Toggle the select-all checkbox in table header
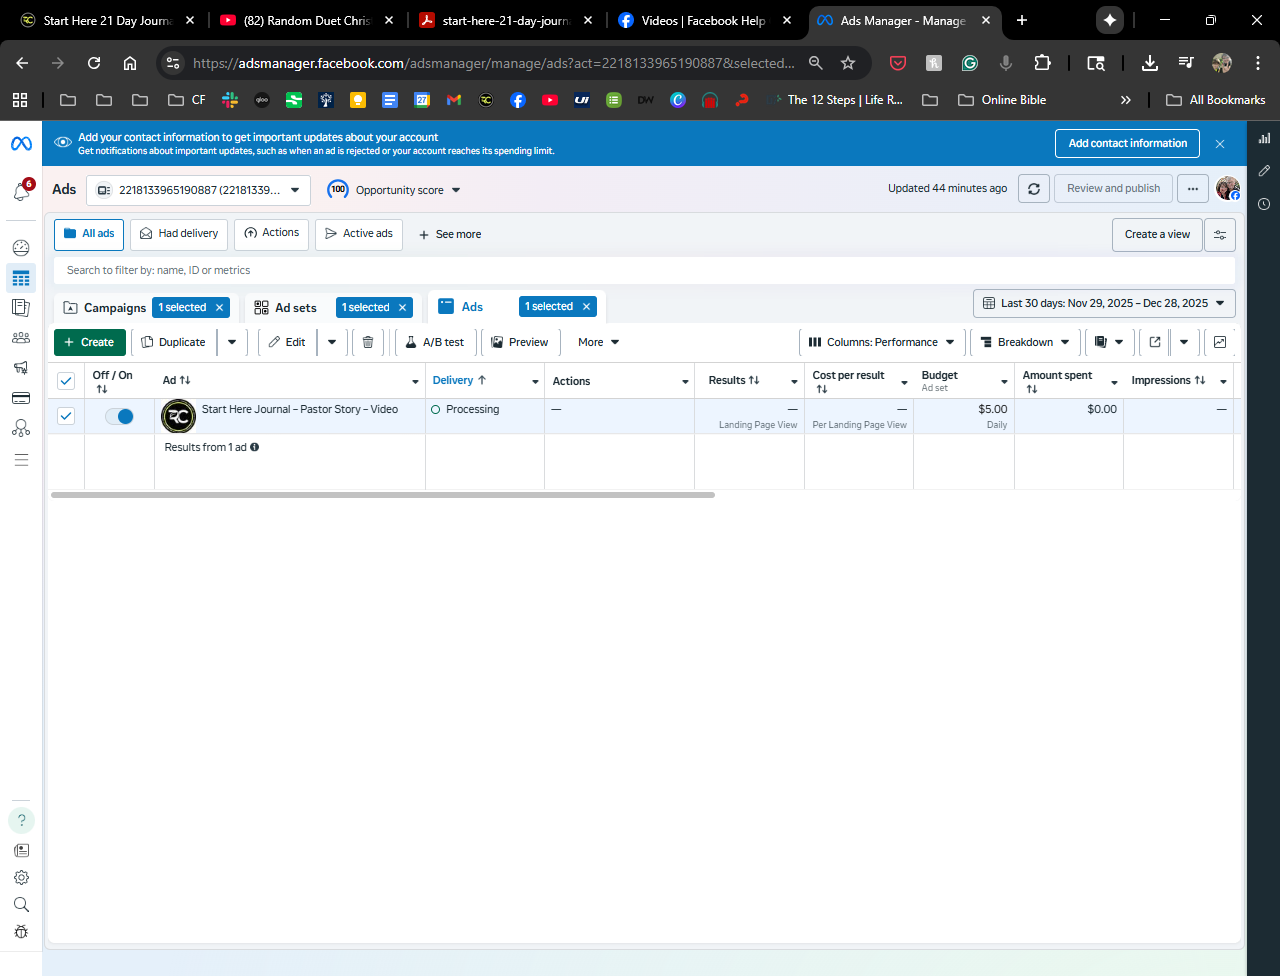The width and height of the screenshot is (1280, 976). 66,381
